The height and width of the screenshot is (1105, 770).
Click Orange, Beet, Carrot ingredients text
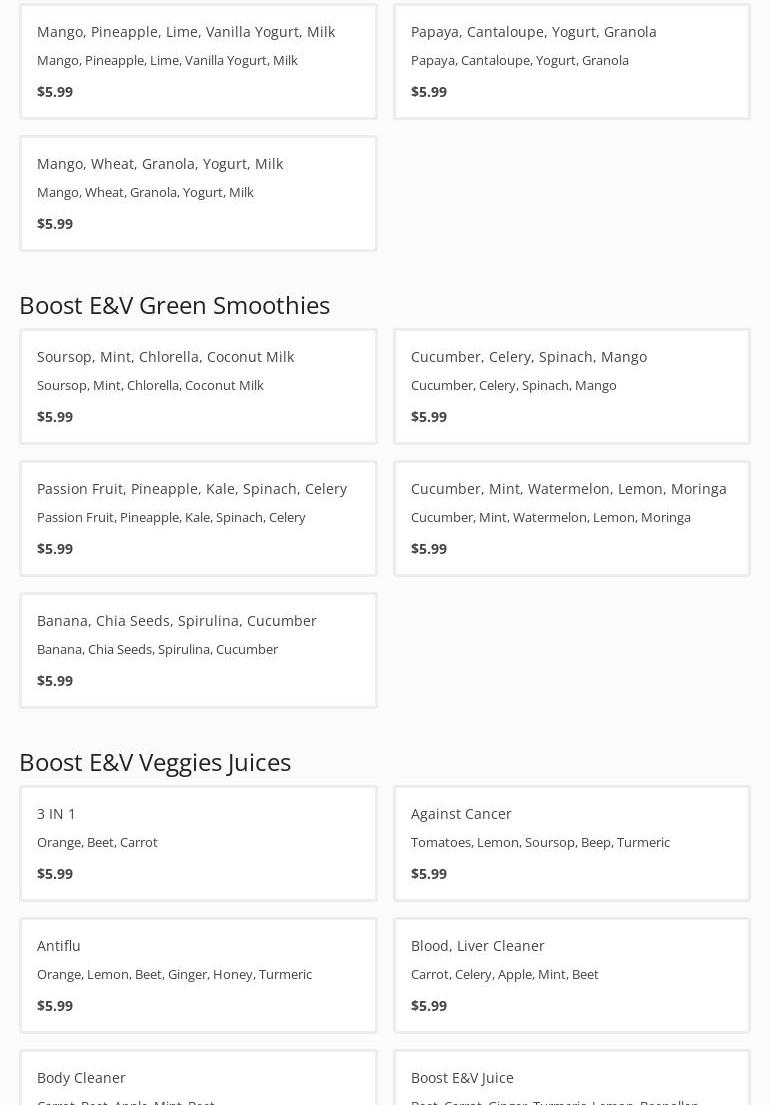[x=97, y=843]
